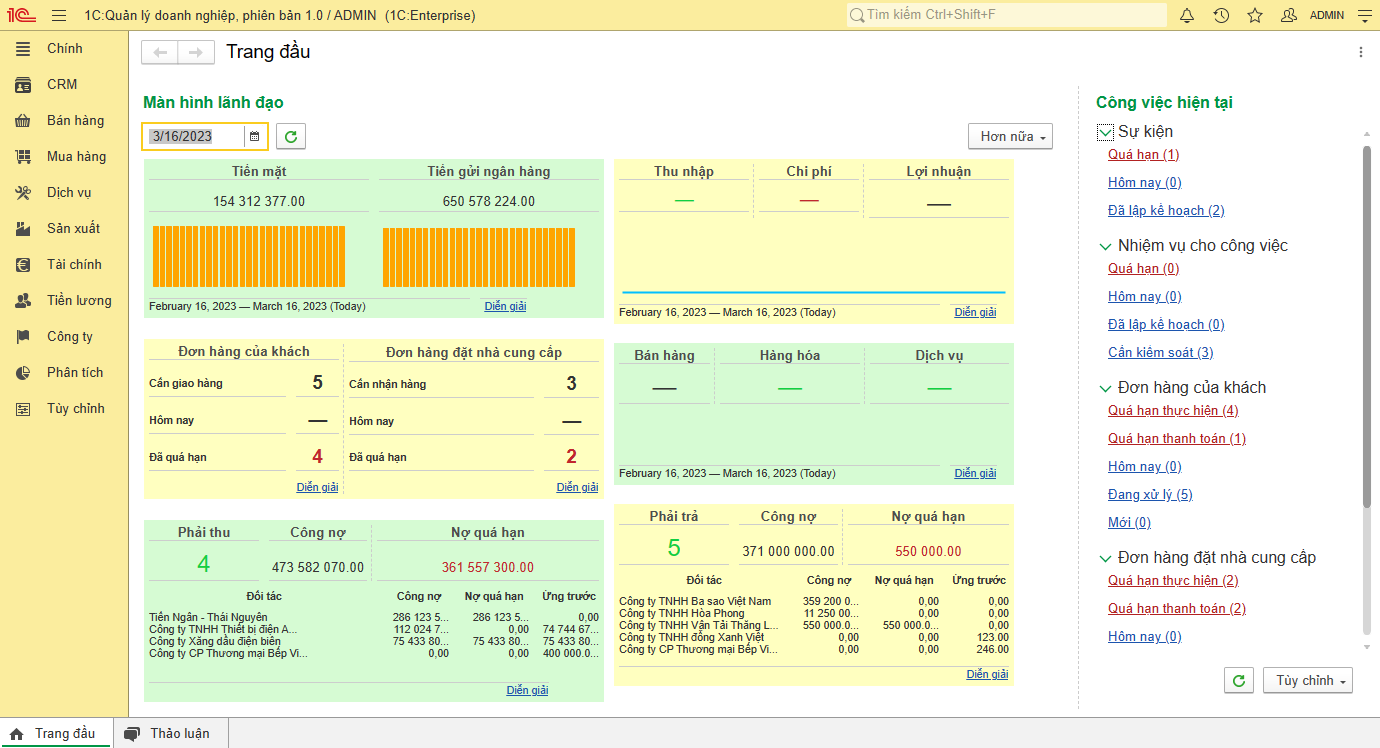
Task: Click Diễn giải link in Phải trả widget
Action: (987, 674)
